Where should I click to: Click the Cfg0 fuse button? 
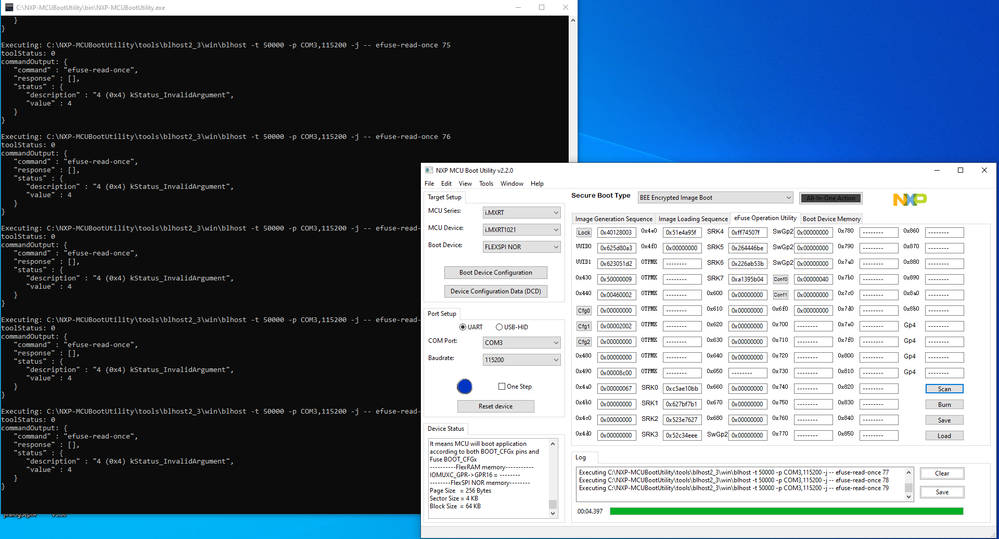click(x=584, y=310)
